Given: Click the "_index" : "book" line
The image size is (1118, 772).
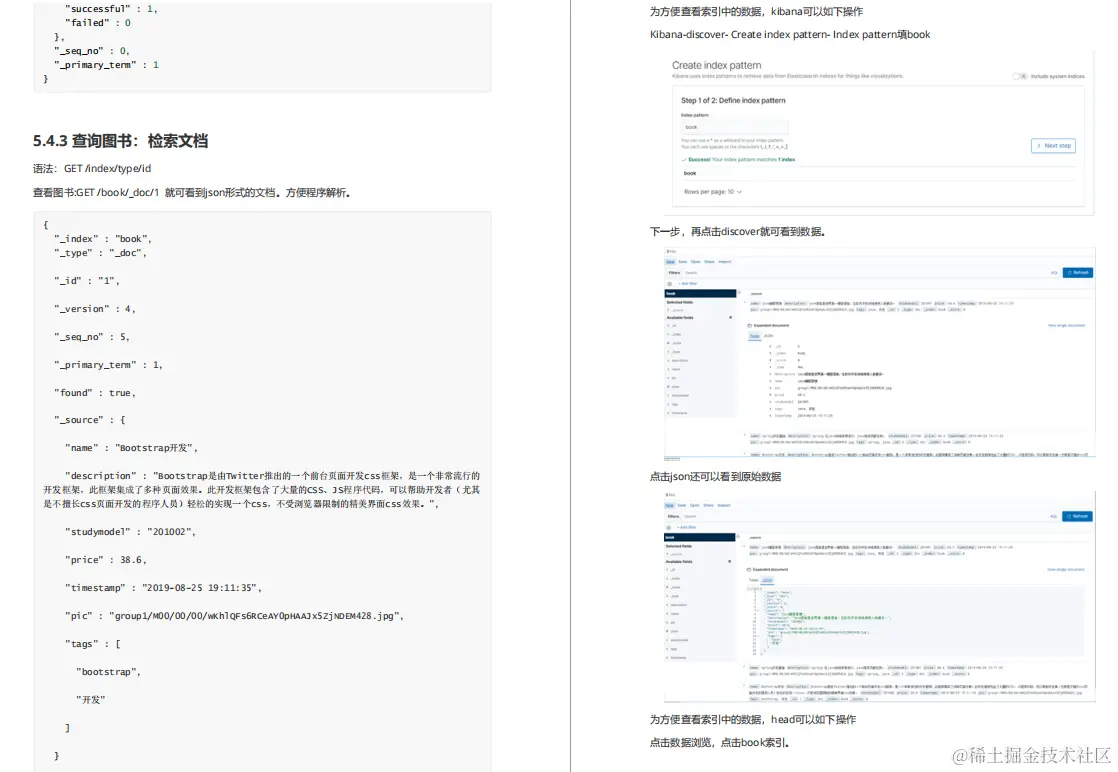Looking at the screenshot, I should tap(103, 239).
